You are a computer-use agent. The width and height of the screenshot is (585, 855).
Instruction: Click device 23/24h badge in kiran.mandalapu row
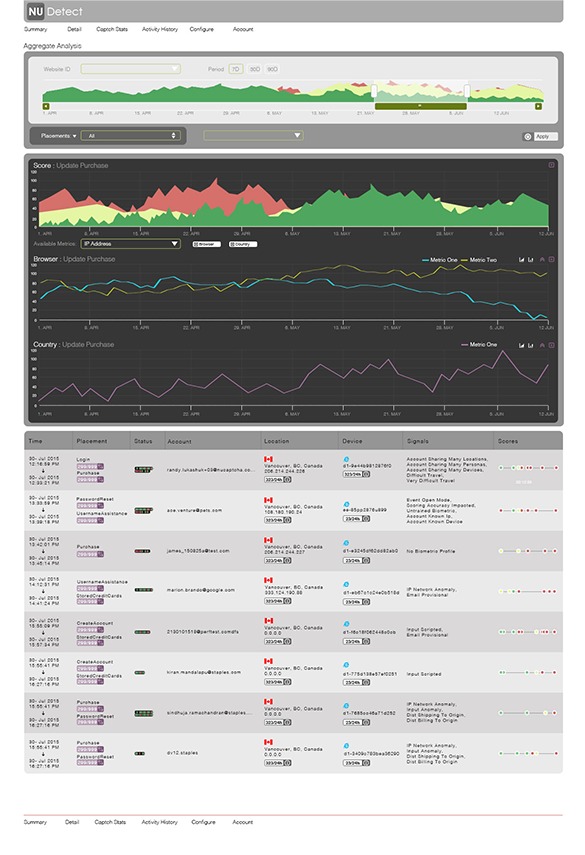357,682
